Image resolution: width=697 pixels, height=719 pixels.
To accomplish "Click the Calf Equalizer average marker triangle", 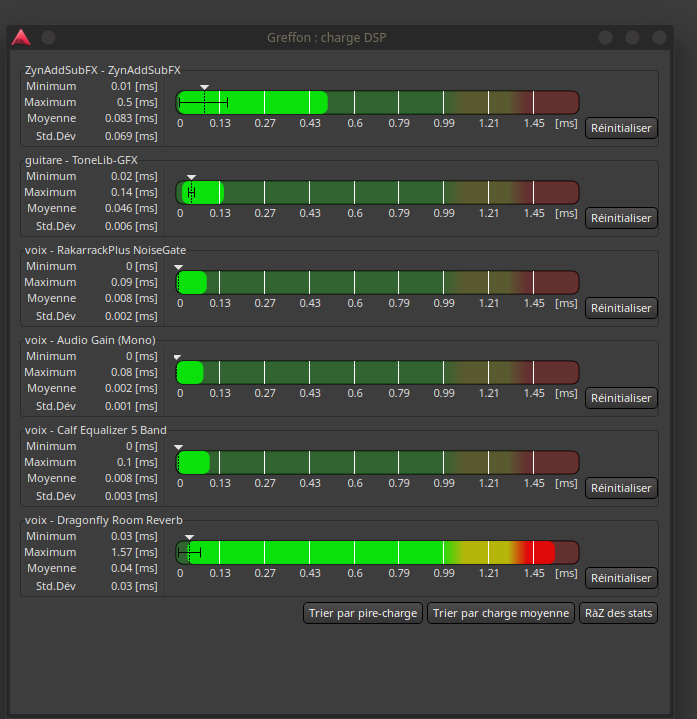I will (179, 447).
